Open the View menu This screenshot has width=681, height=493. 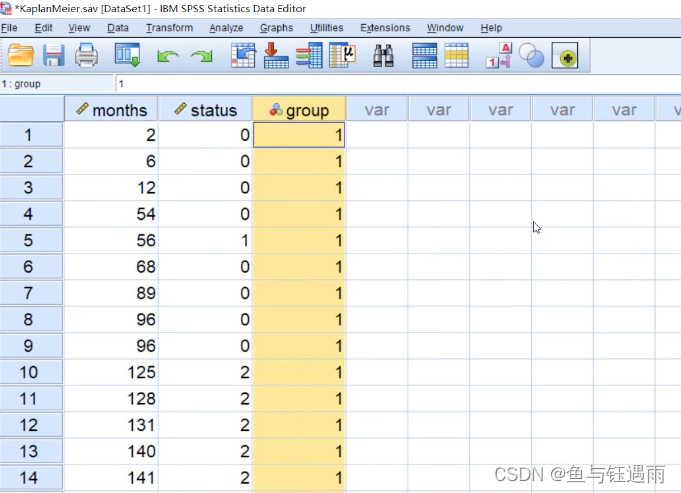79,28
